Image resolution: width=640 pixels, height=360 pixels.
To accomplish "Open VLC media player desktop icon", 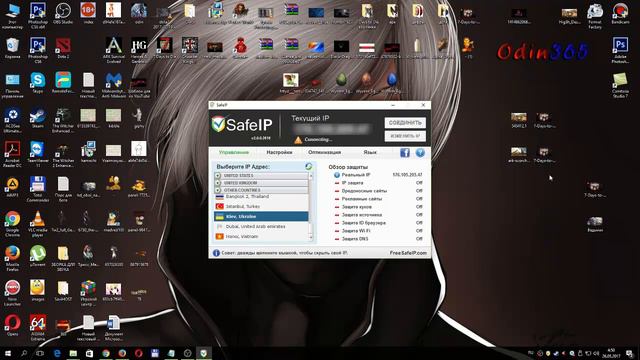I will [38, 224].
